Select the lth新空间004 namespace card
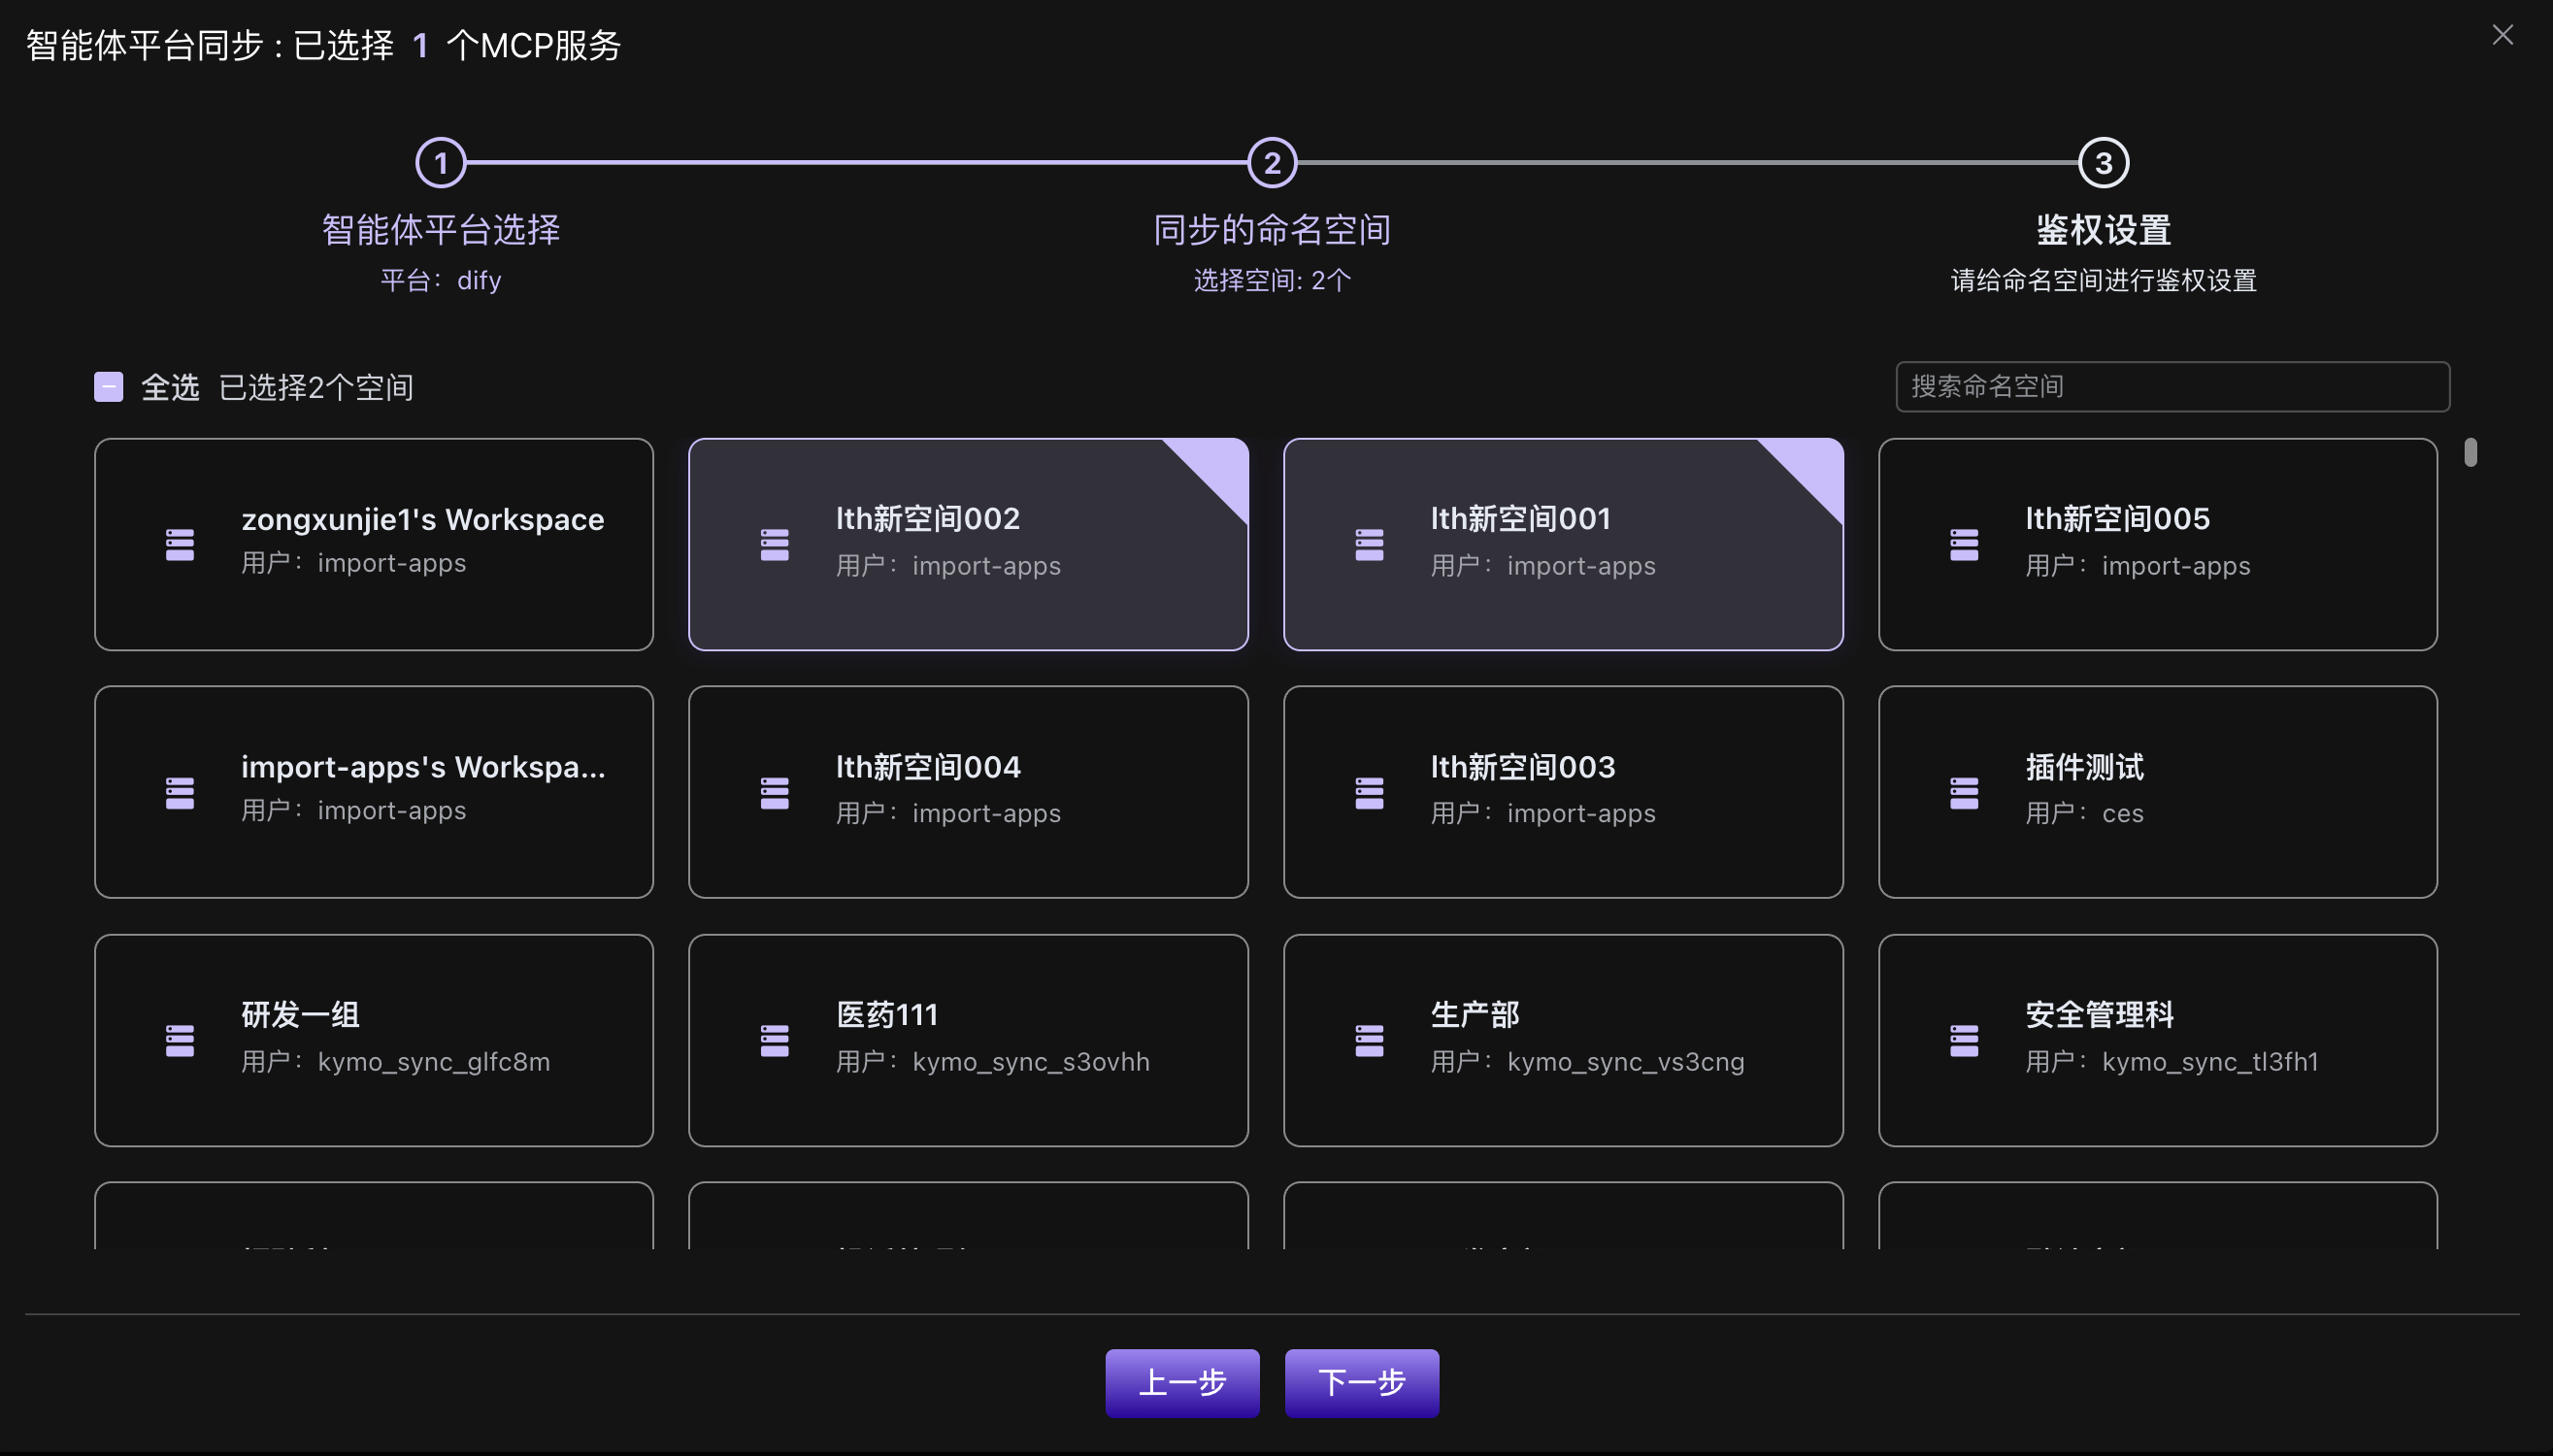Image resolution: width=2553 pixels, height=1456 pixels. pyautogui.click(x=966, y=791)
